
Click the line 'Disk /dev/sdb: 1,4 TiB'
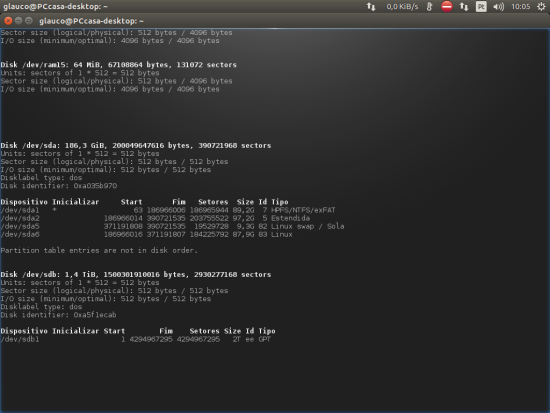[136, 275]
